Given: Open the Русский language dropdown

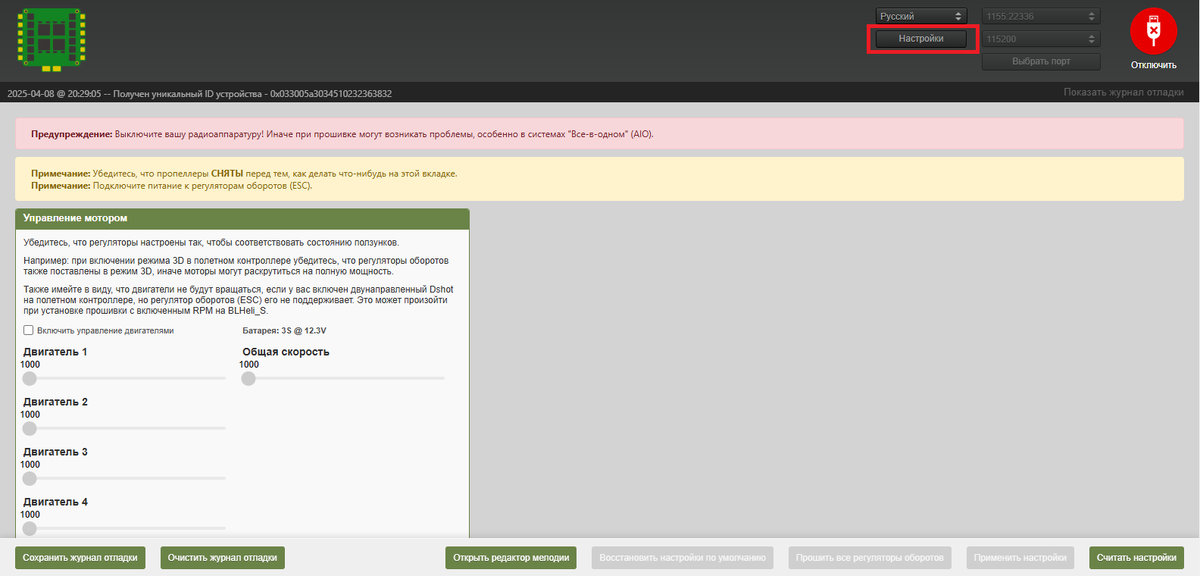Looking at the screenshot, I should pos(921,16).
